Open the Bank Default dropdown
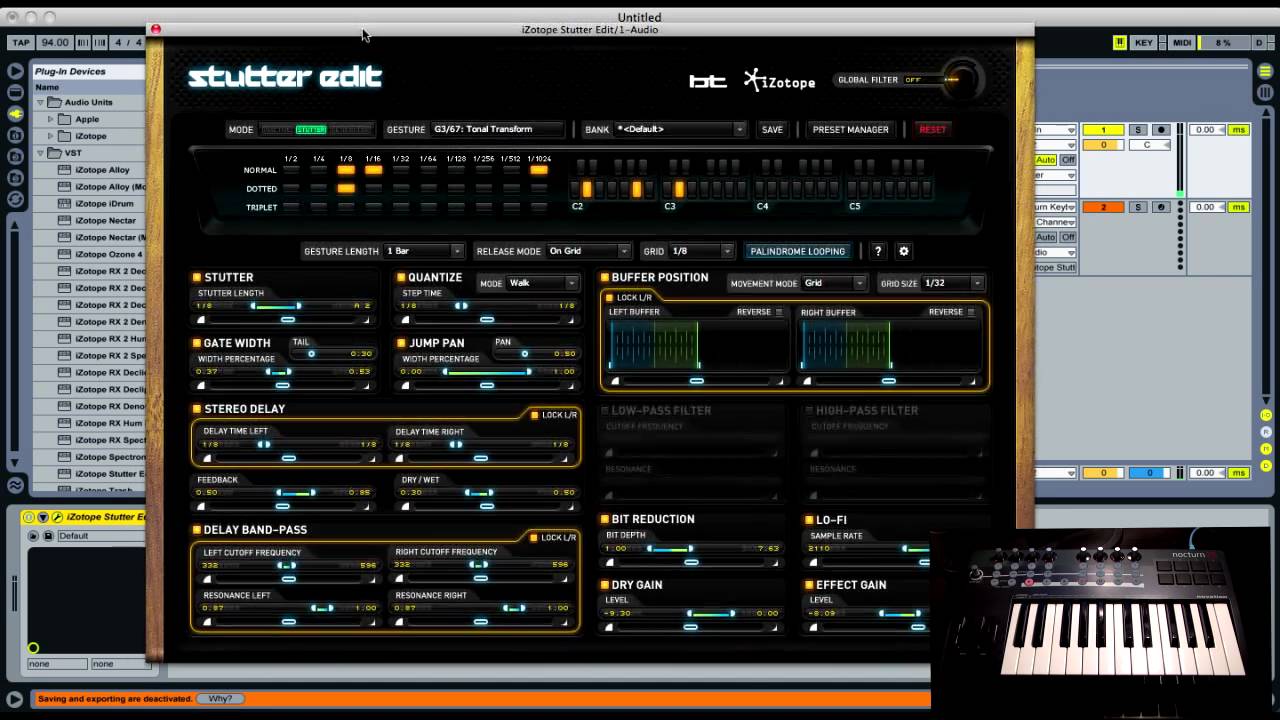1280x720 pixels. point(679,129)
